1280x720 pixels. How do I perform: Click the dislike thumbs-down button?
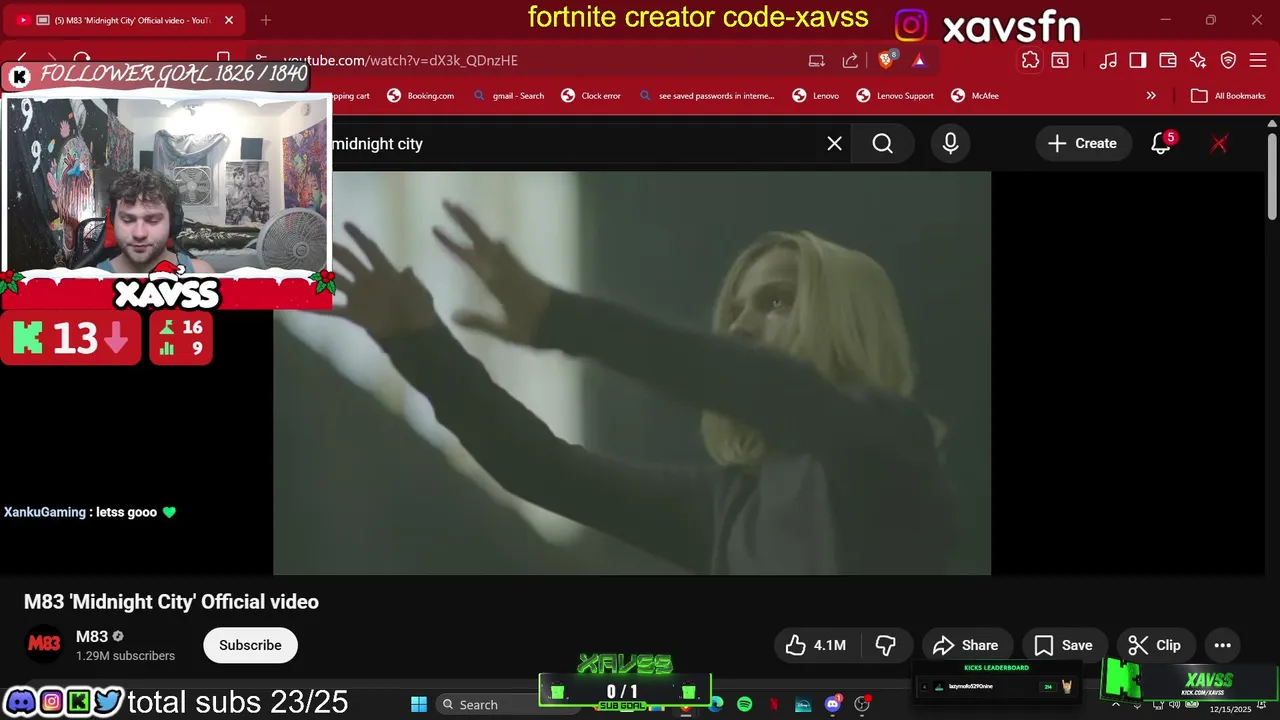pos(885,645)
